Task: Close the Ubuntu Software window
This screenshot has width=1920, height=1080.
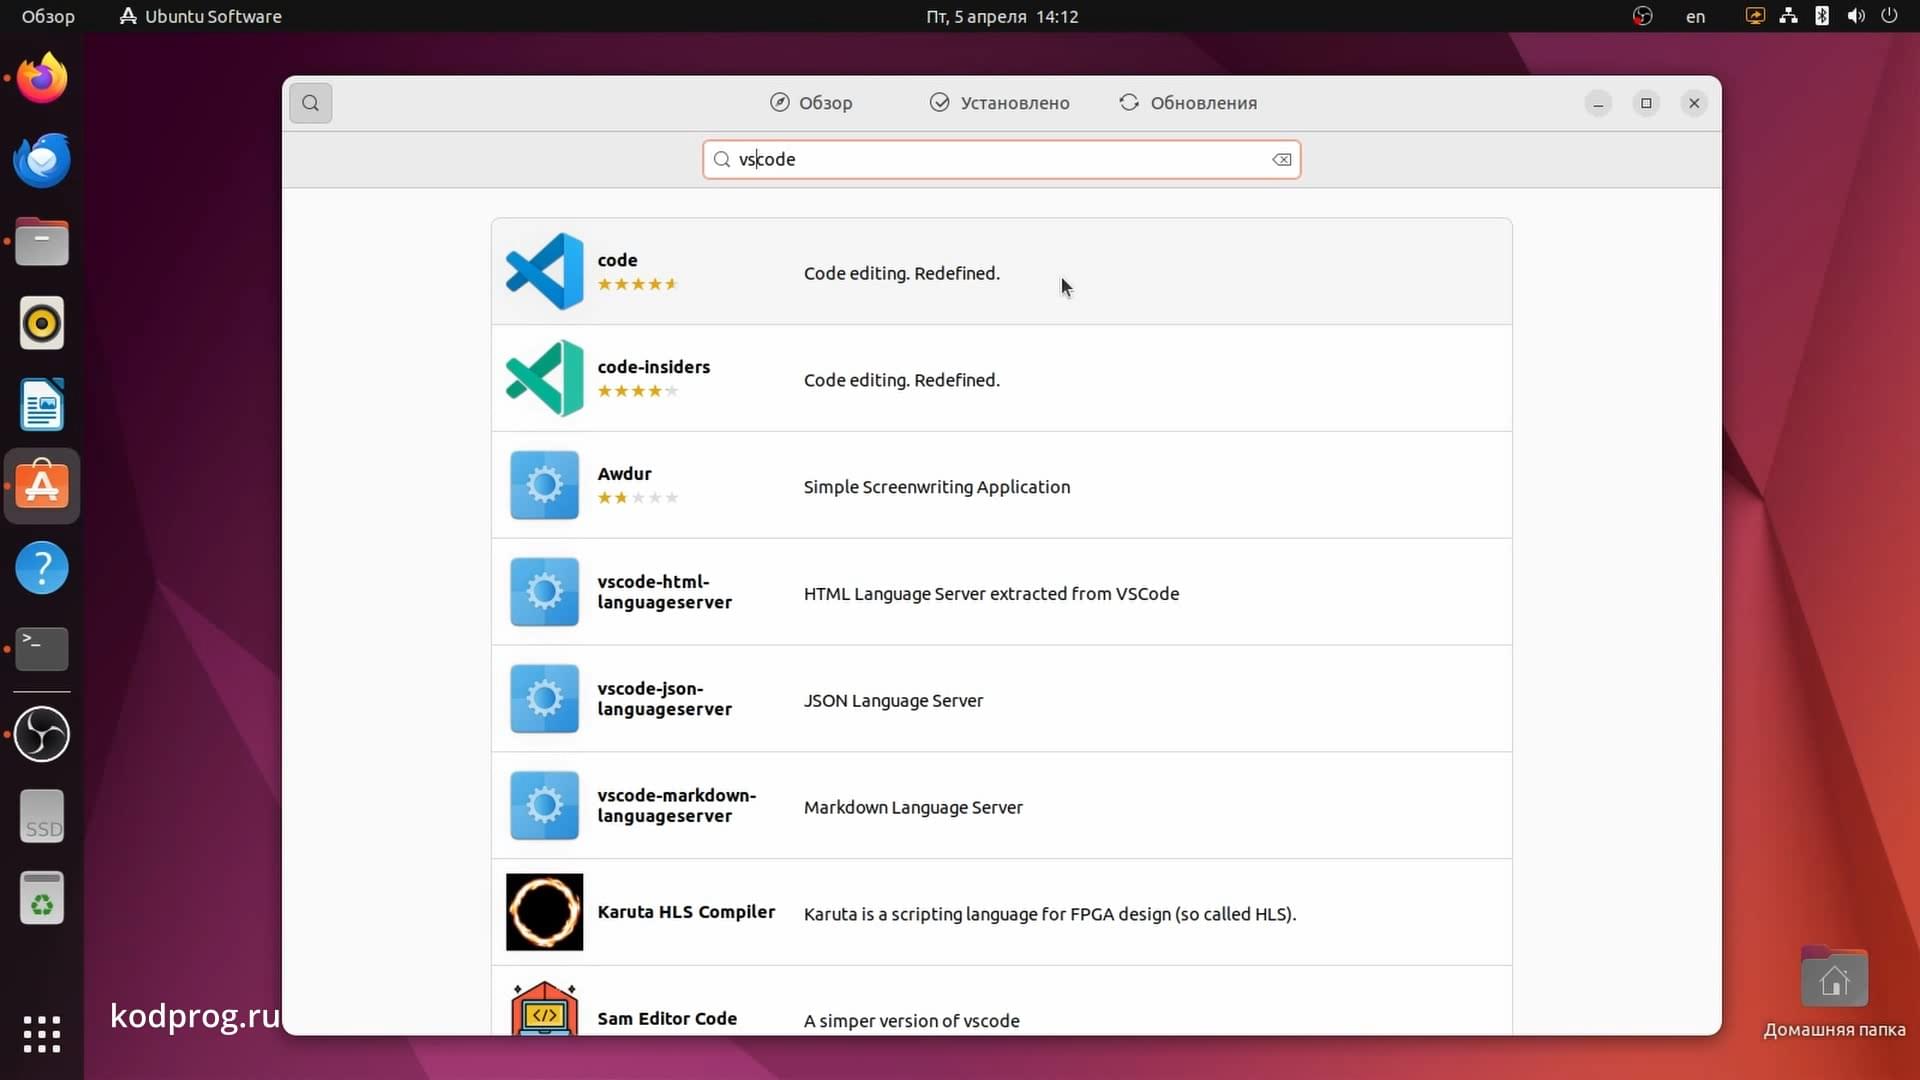Action: (x=1694, y=103)
